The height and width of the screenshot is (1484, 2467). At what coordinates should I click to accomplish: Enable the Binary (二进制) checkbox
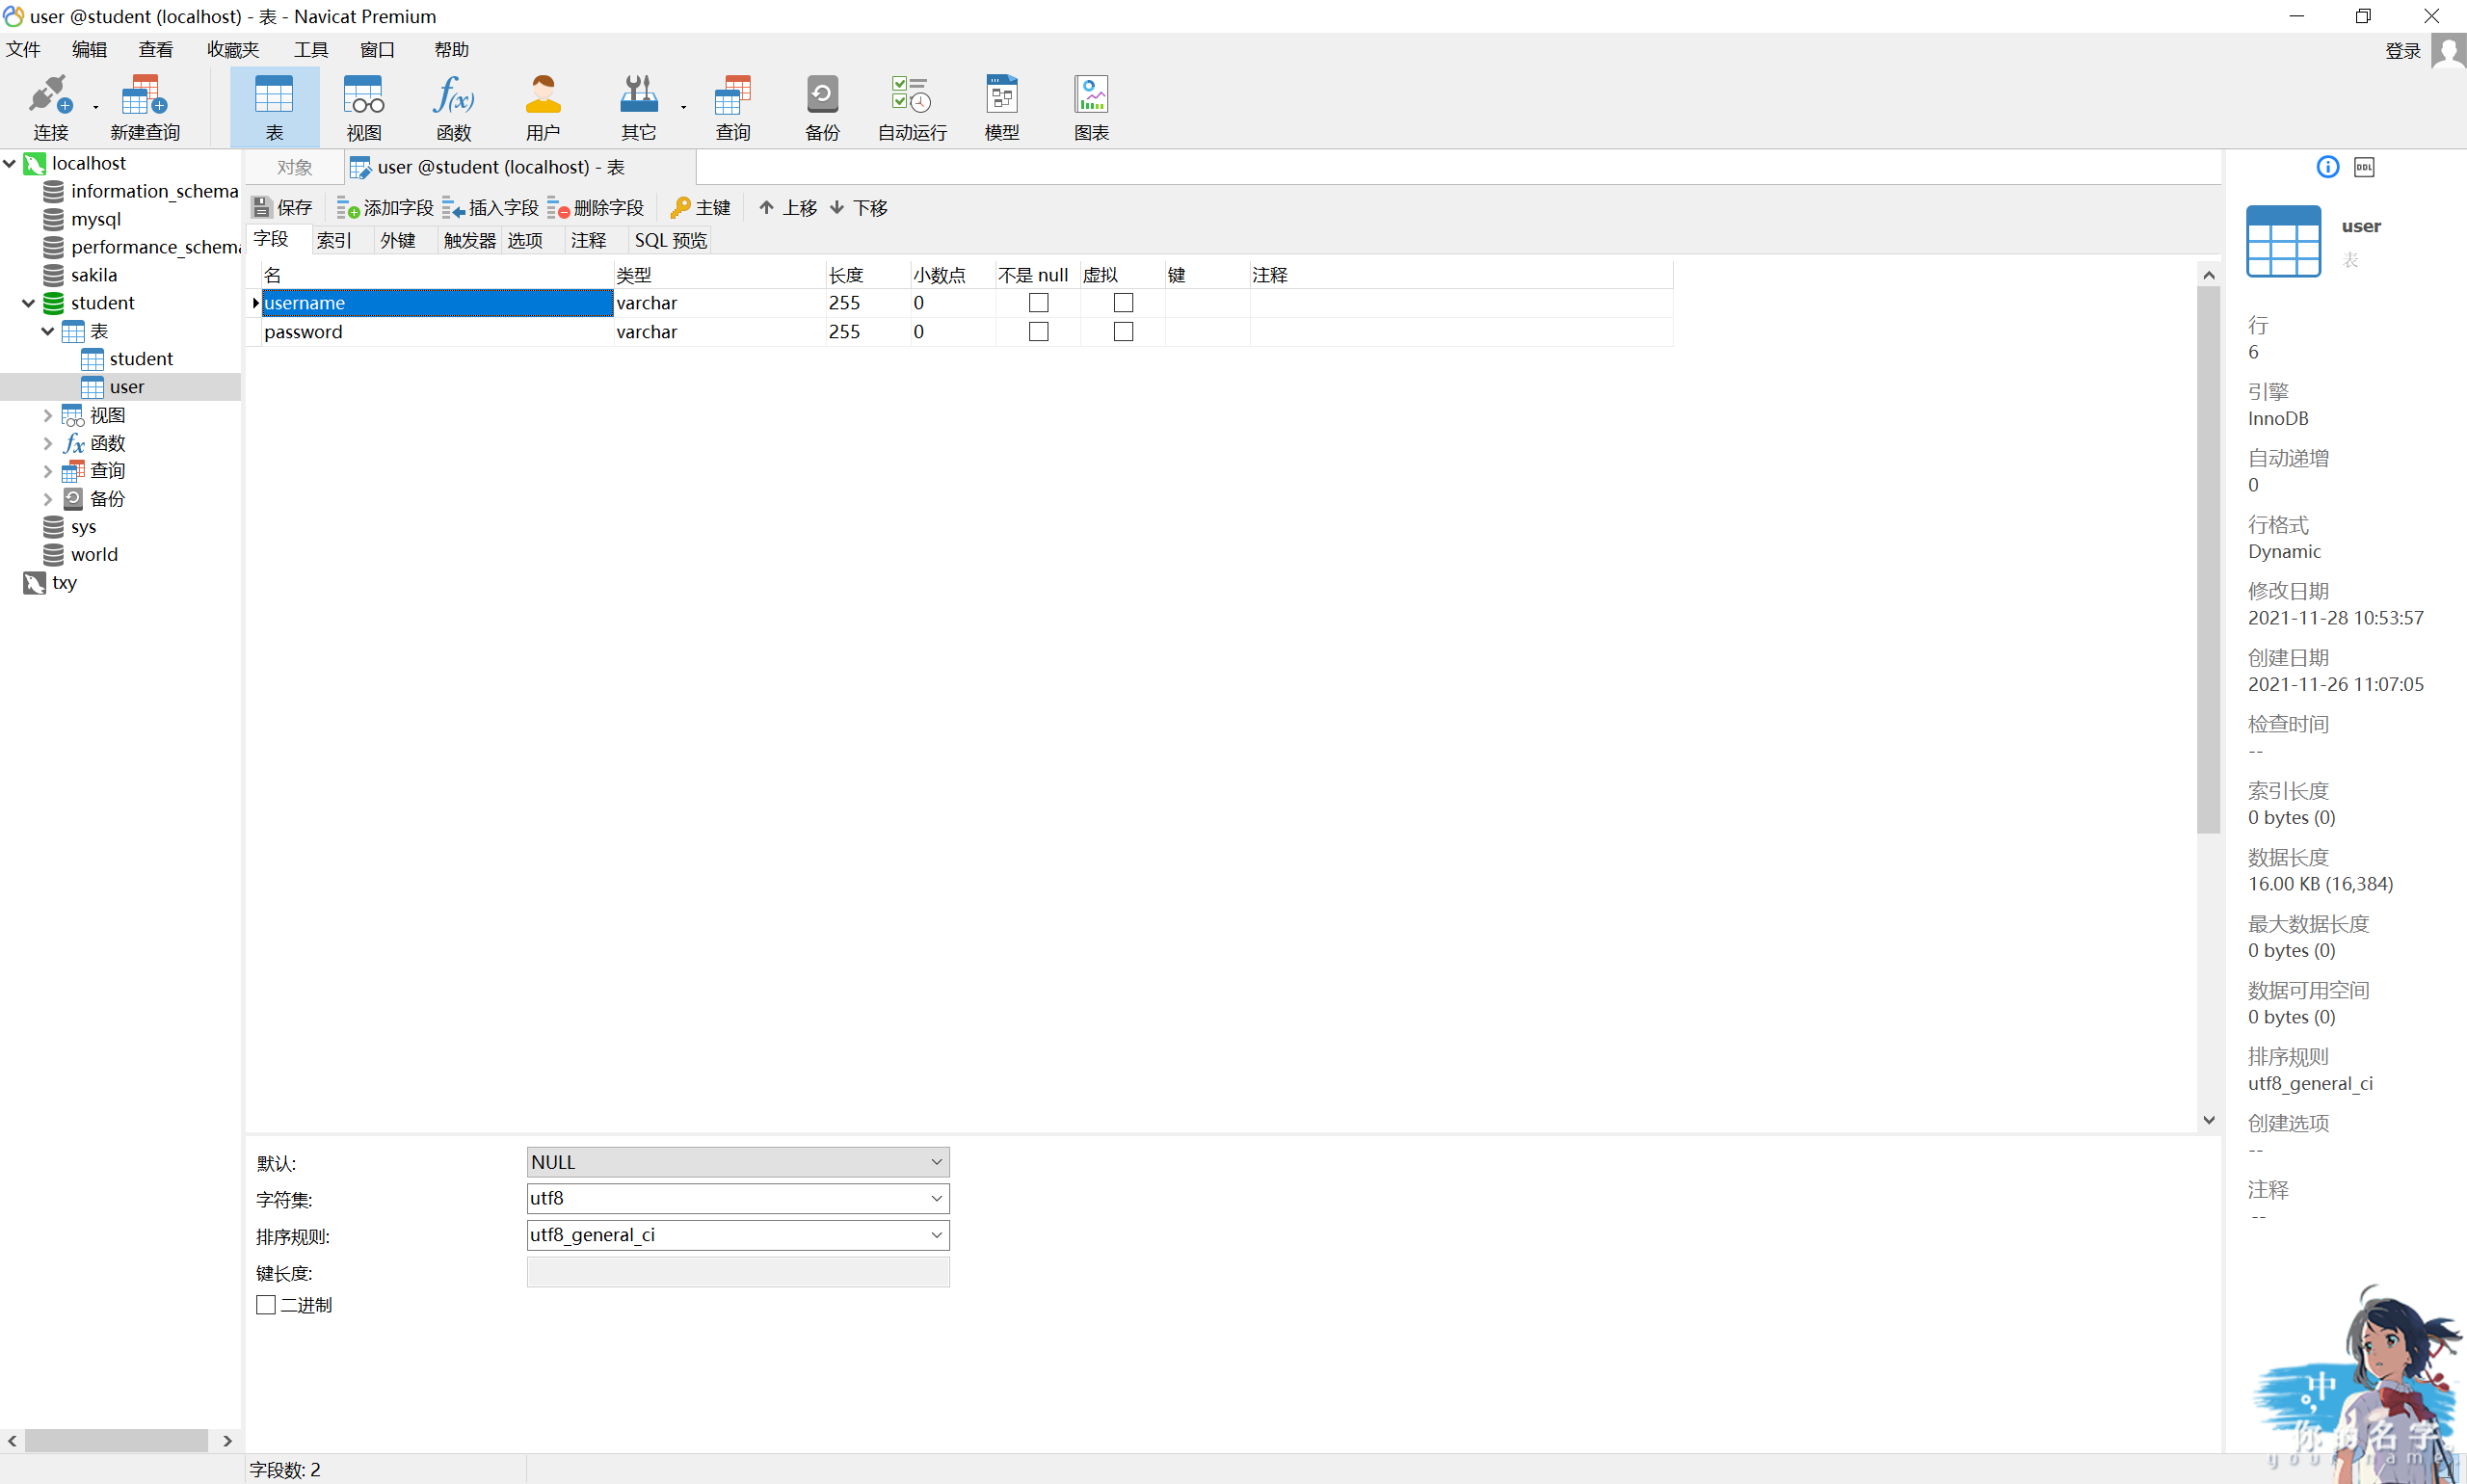click(x=266, y=1305)
